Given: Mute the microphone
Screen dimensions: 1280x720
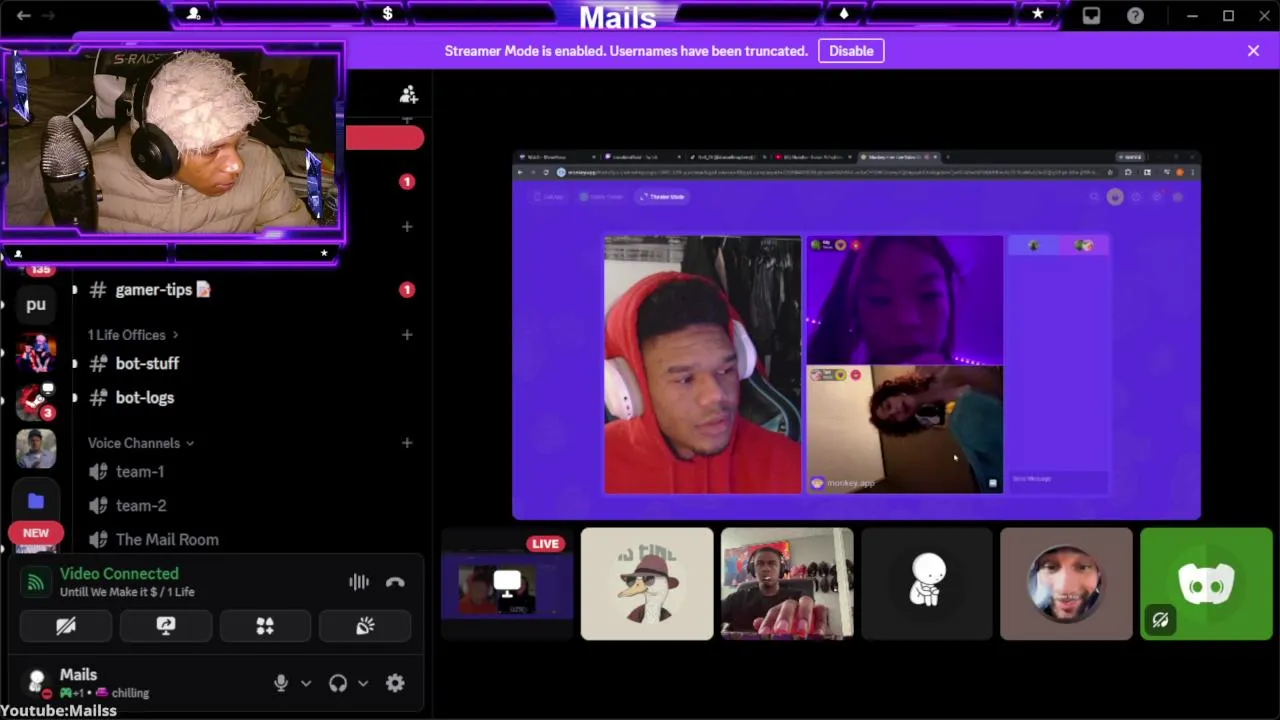Looking at the screenshot, I should tap(281, 683).
